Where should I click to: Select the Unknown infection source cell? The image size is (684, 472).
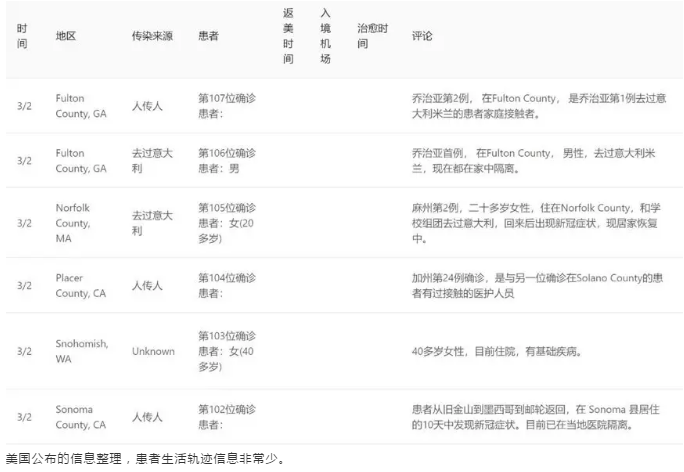tap(153, 351)
